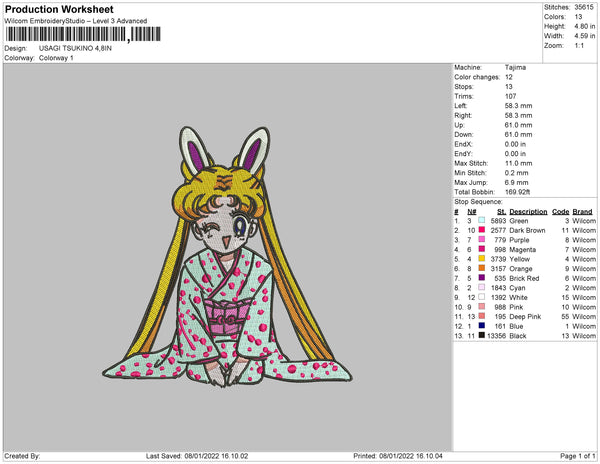Click the barcode under the worksheet title
This screenshot has height=464, width=600.
tap(83, 34)
